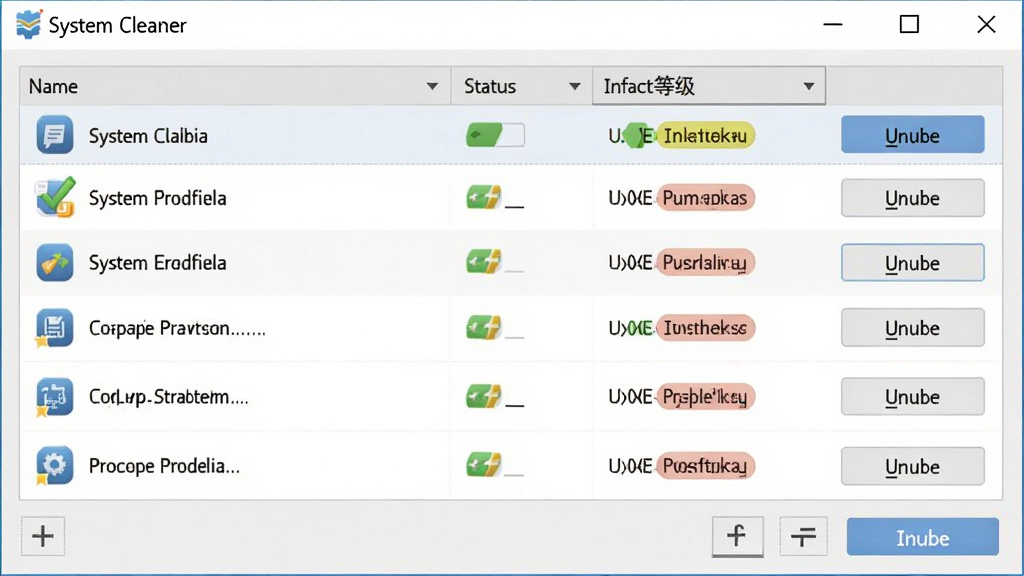Toggle the Corpape Pravtson status switch

click(495, 328)
